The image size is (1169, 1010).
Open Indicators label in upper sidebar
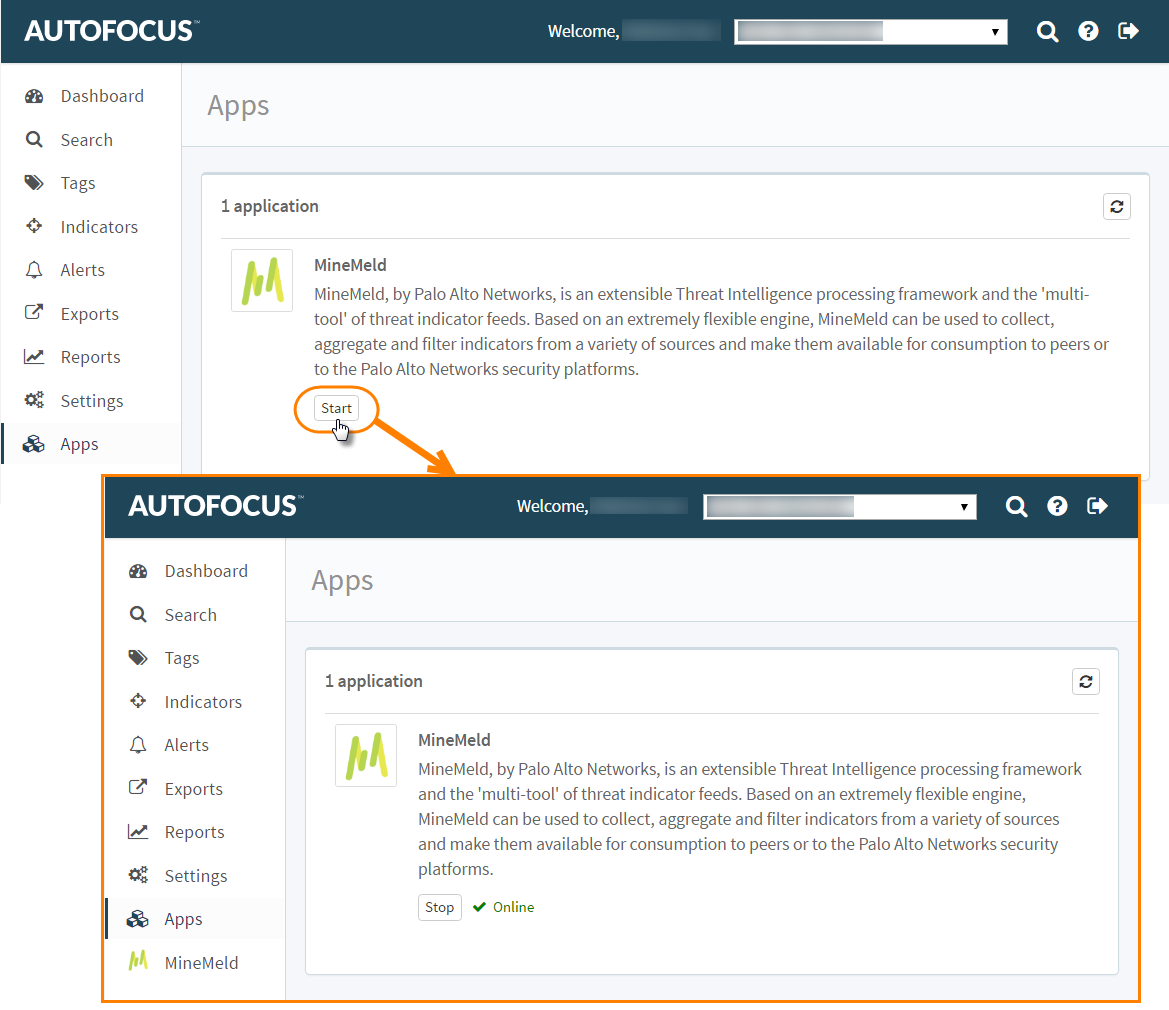[x=99, y=227]
